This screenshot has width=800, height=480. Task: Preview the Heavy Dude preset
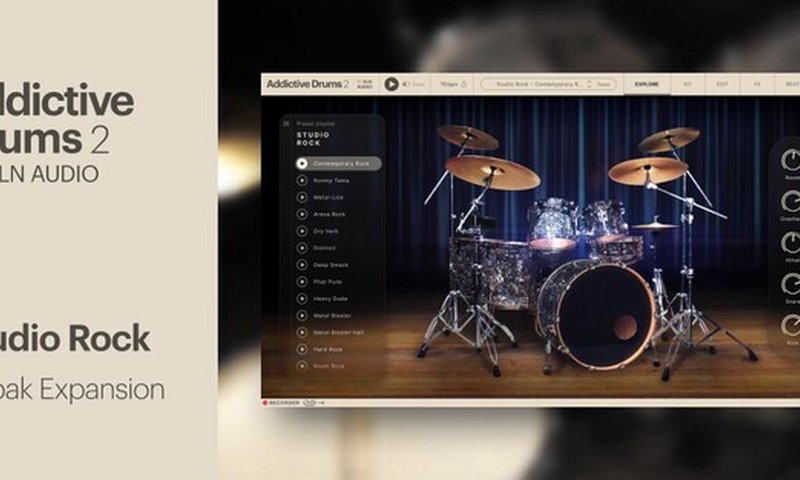[302, 299]
